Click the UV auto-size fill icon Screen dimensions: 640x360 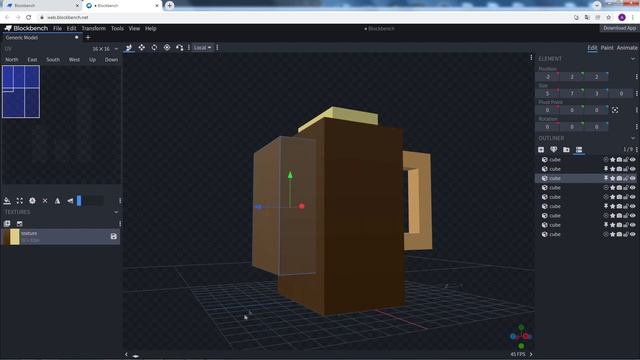(x=7, y=200)
